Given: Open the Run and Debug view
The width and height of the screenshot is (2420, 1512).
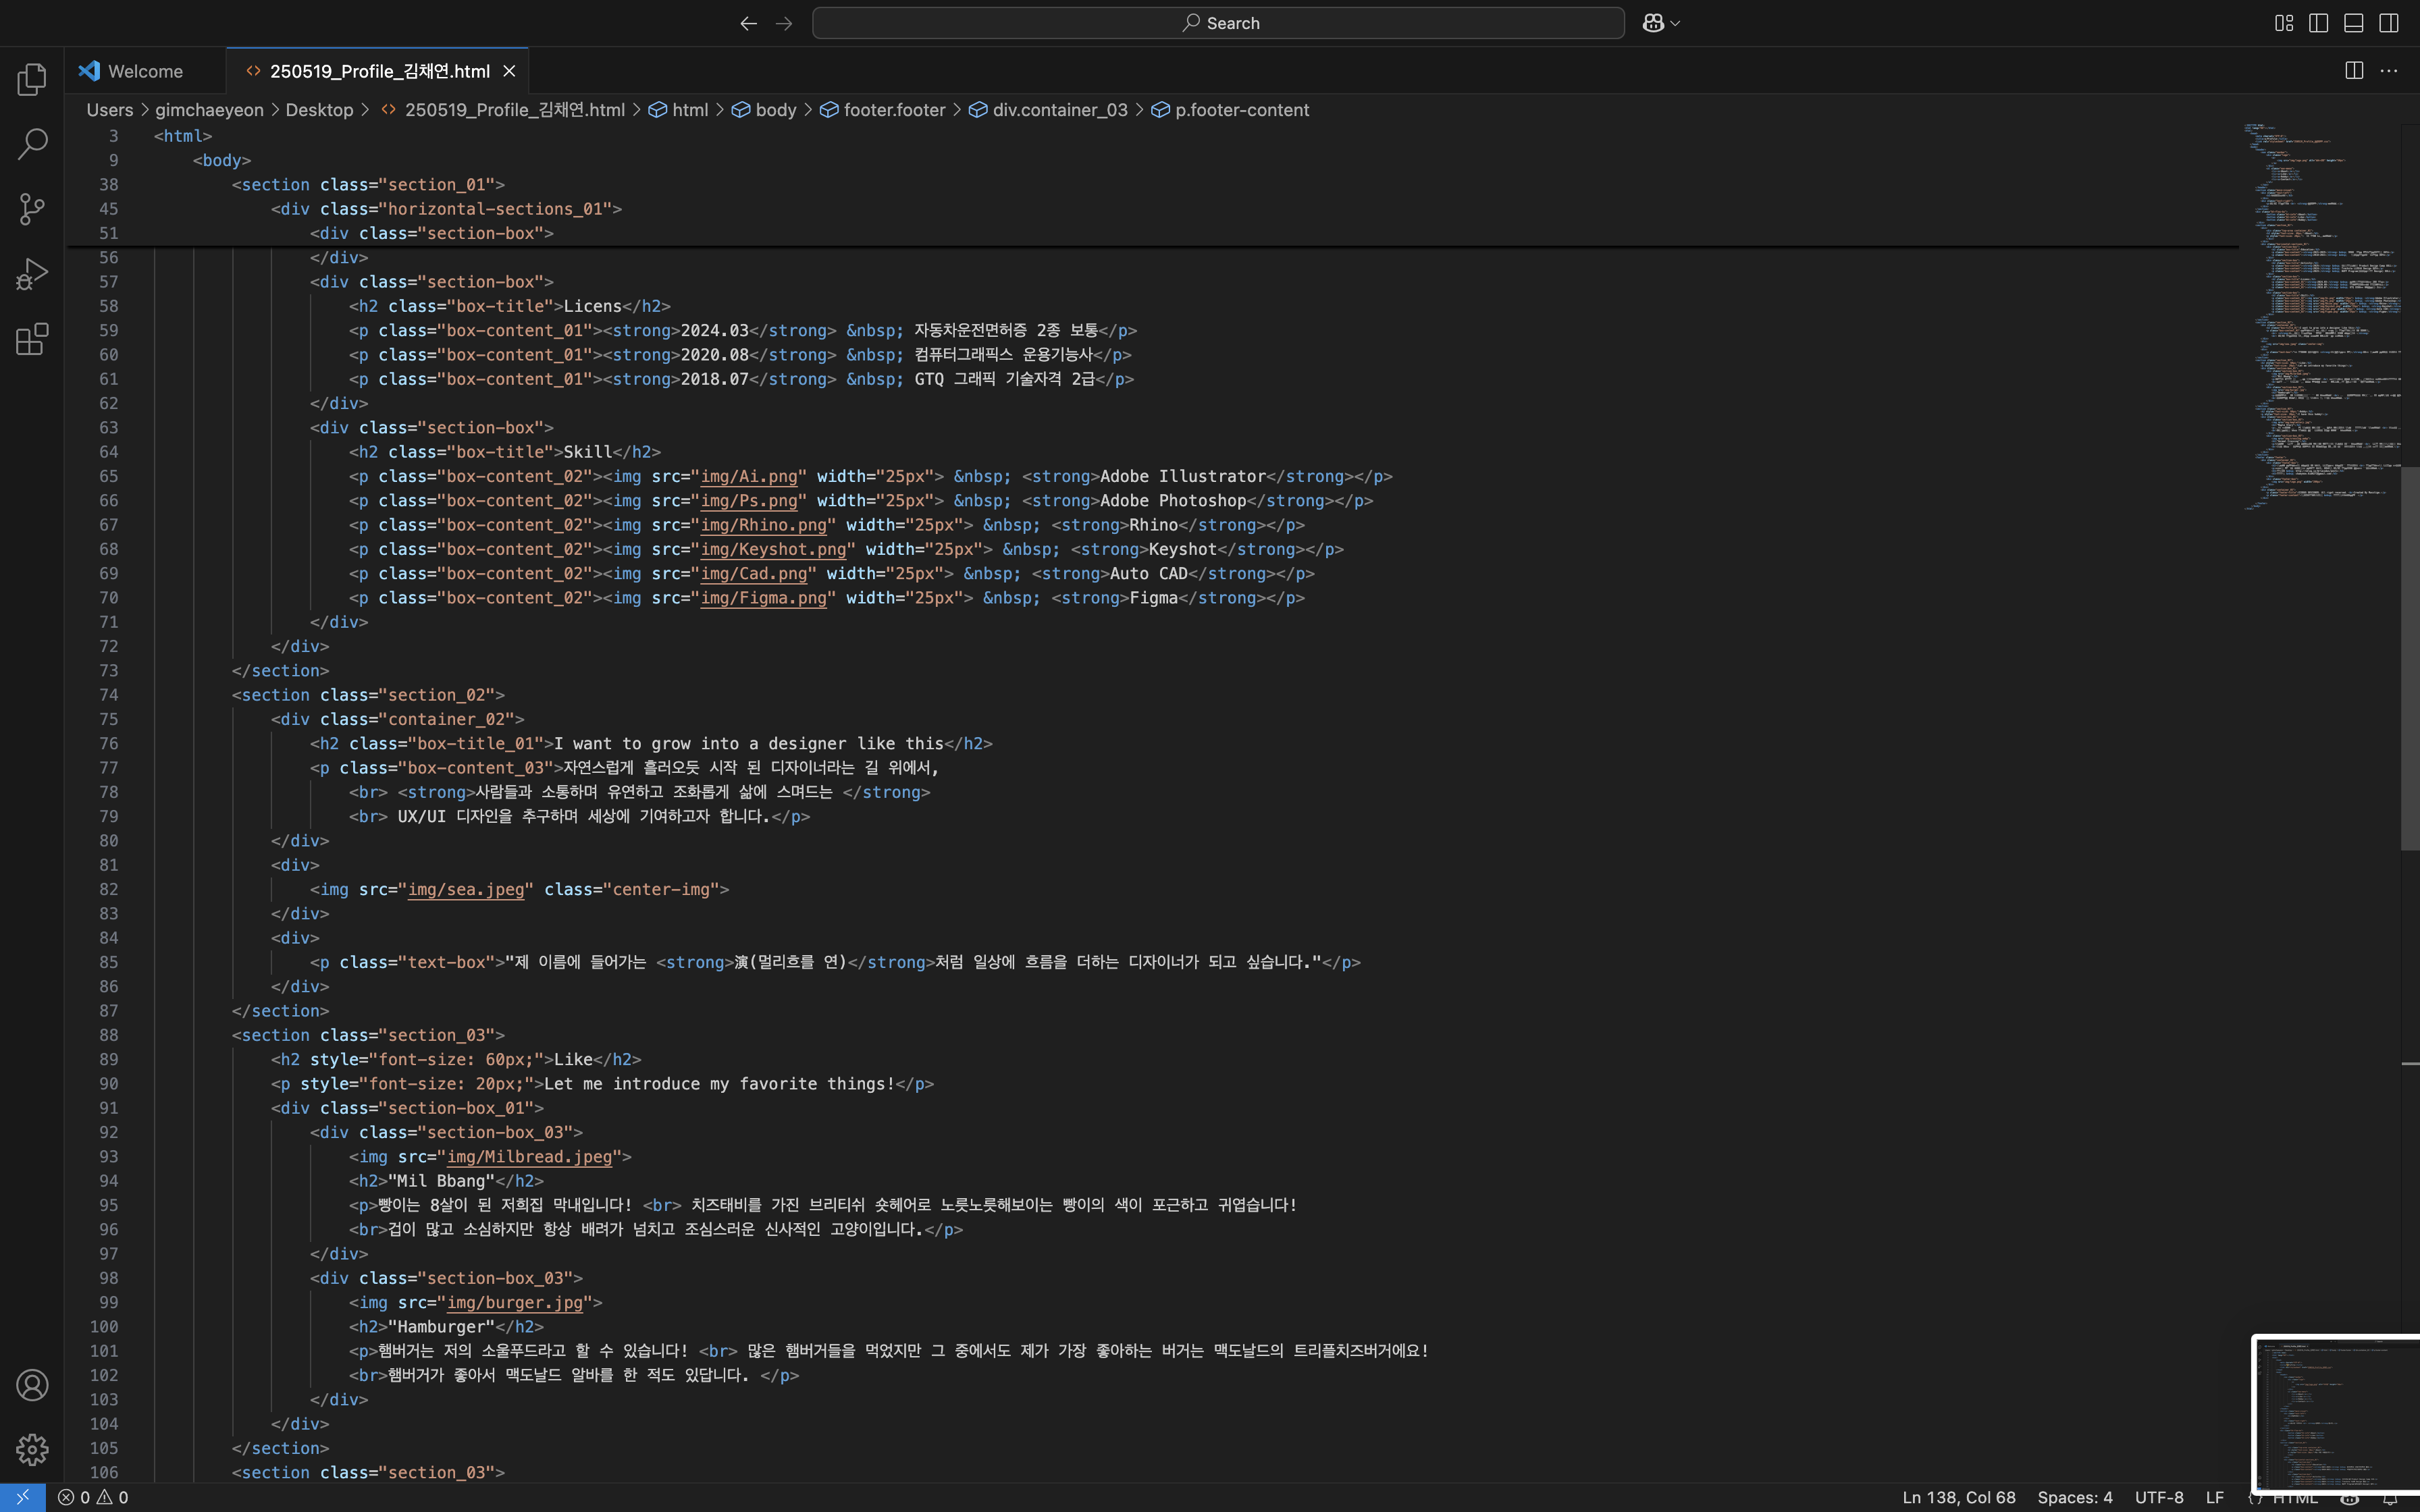Looking at the screenshot, I should pyautogui.click(x=32, y=274).
